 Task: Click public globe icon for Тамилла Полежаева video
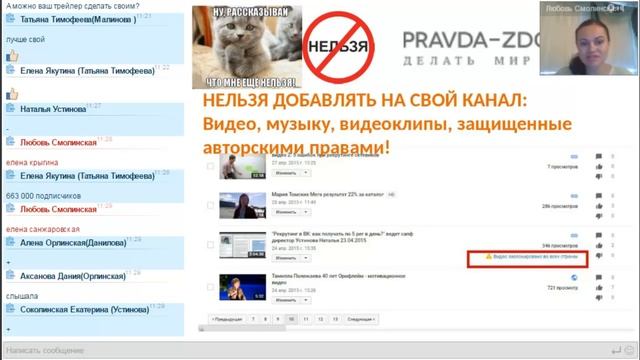pyautogui.click(x=574, y=278)
